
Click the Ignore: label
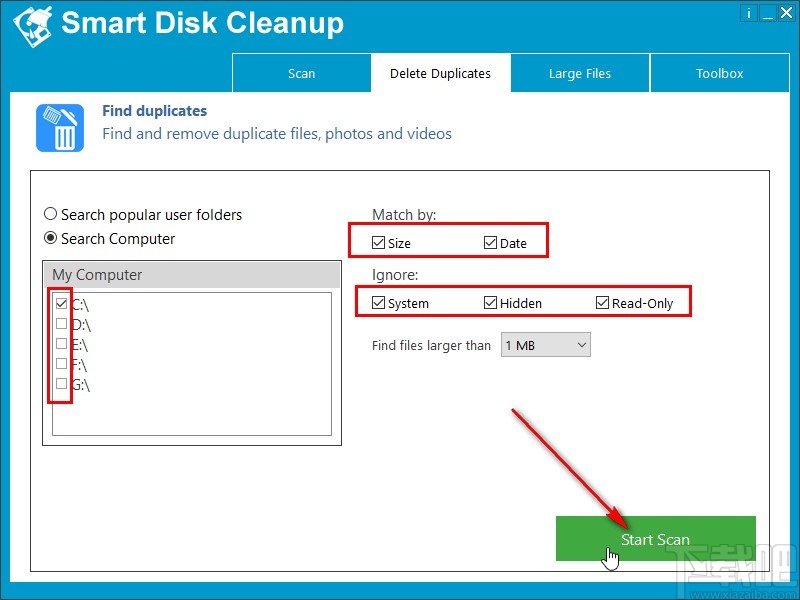[x=395, y=275]
